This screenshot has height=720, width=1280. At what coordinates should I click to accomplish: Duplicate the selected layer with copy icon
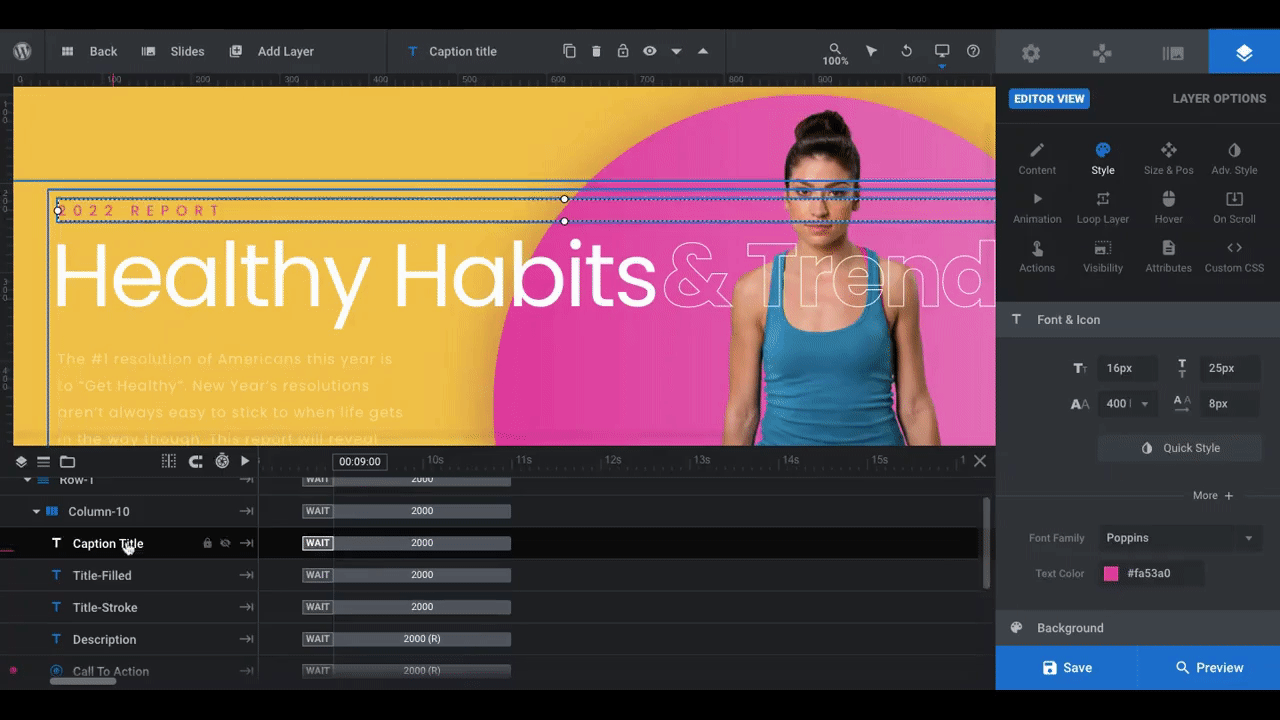pyautogui.click(x=569, y=51)
